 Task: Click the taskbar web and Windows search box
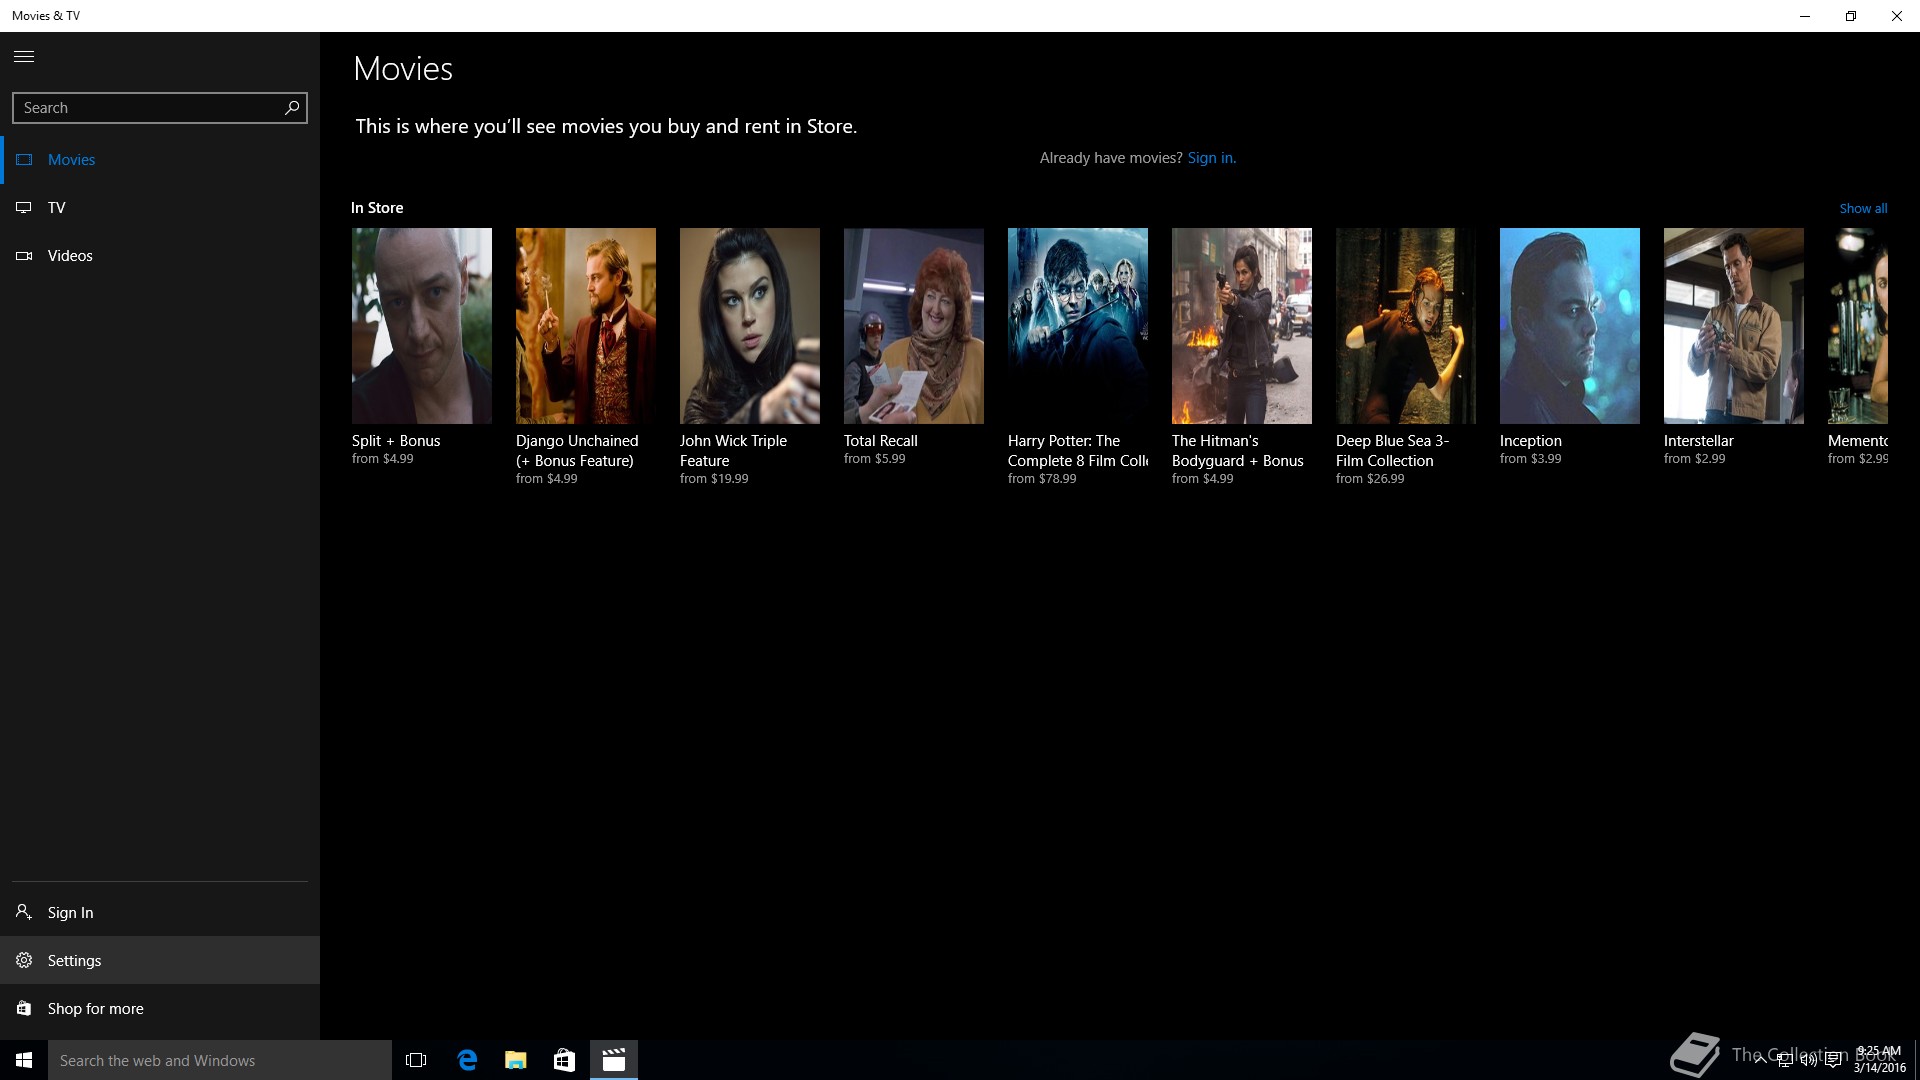pyautogui.click(x=220, y=1060)
